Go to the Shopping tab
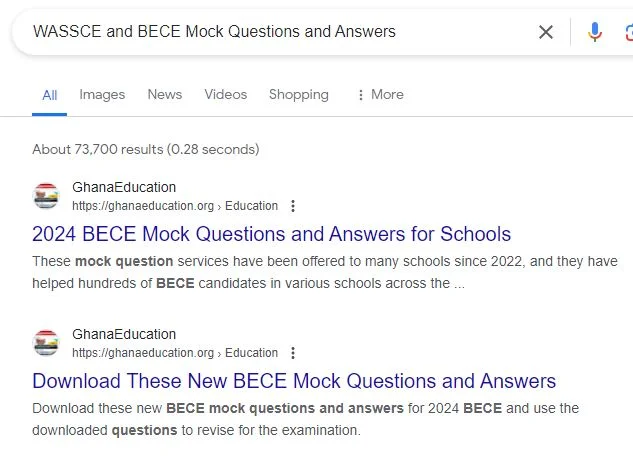This screenshot has height=456, width=633. click(x=299, y=94)
